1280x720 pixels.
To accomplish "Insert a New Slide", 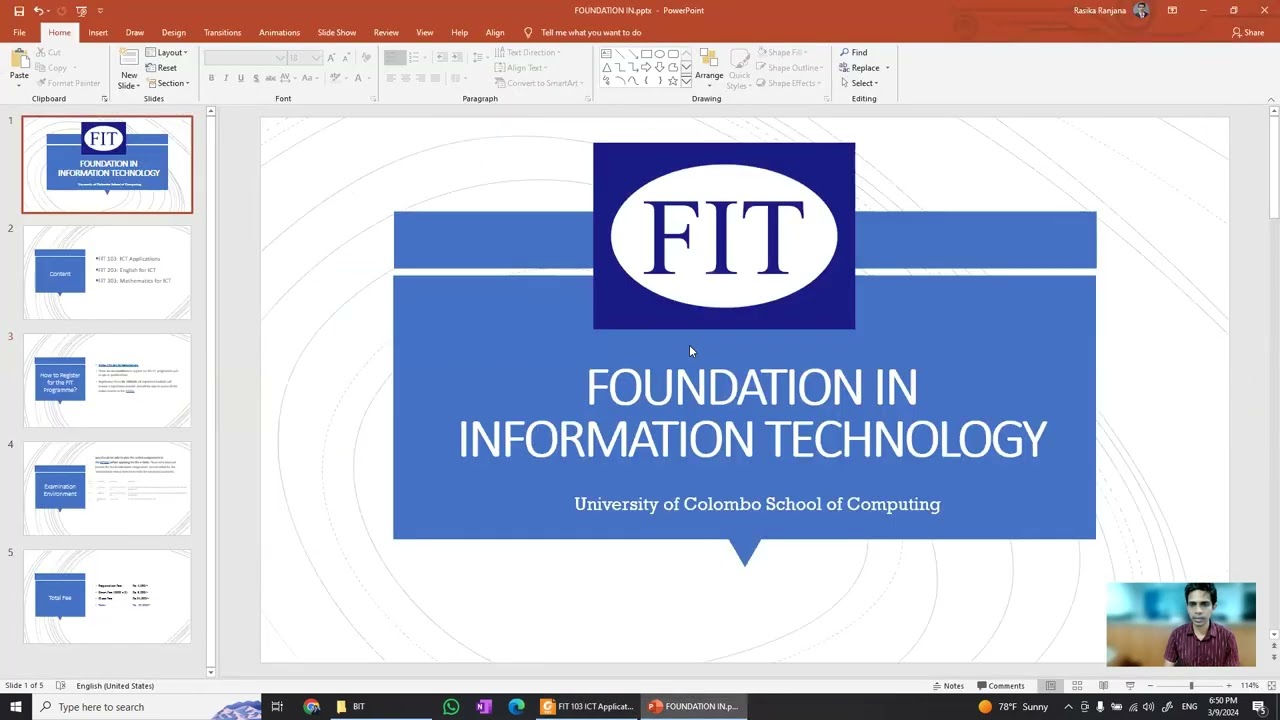I will (x=129, y=67).
